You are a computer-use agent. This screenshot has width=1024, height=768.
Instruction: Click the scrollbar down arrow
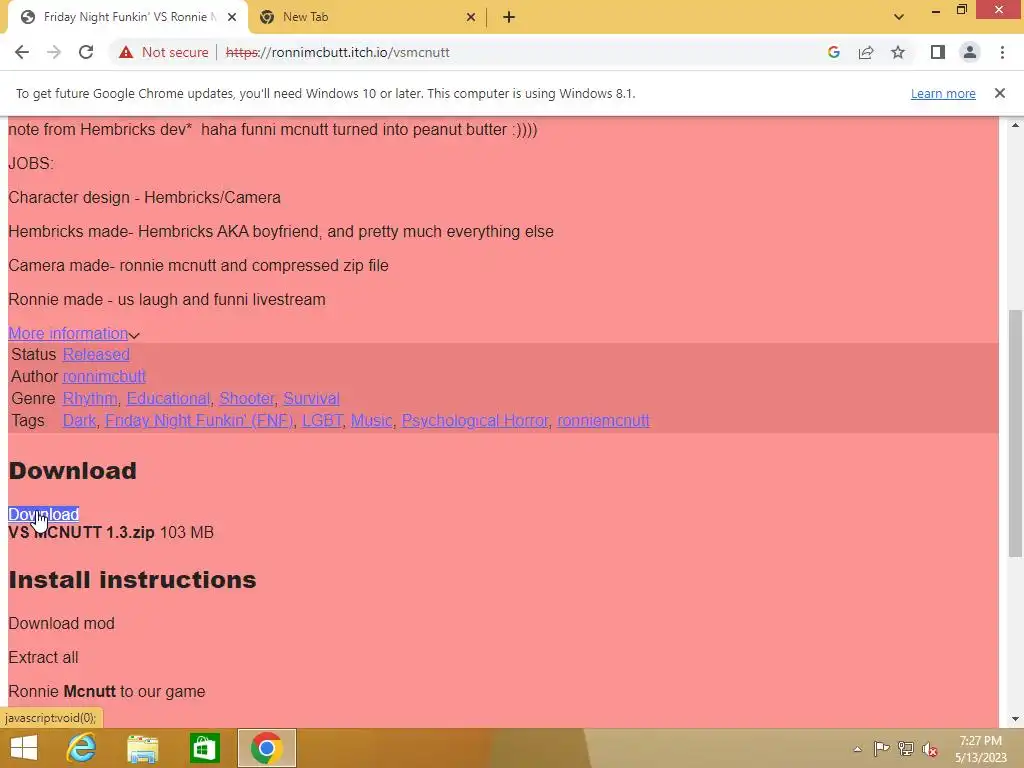tap(1015, 719)
